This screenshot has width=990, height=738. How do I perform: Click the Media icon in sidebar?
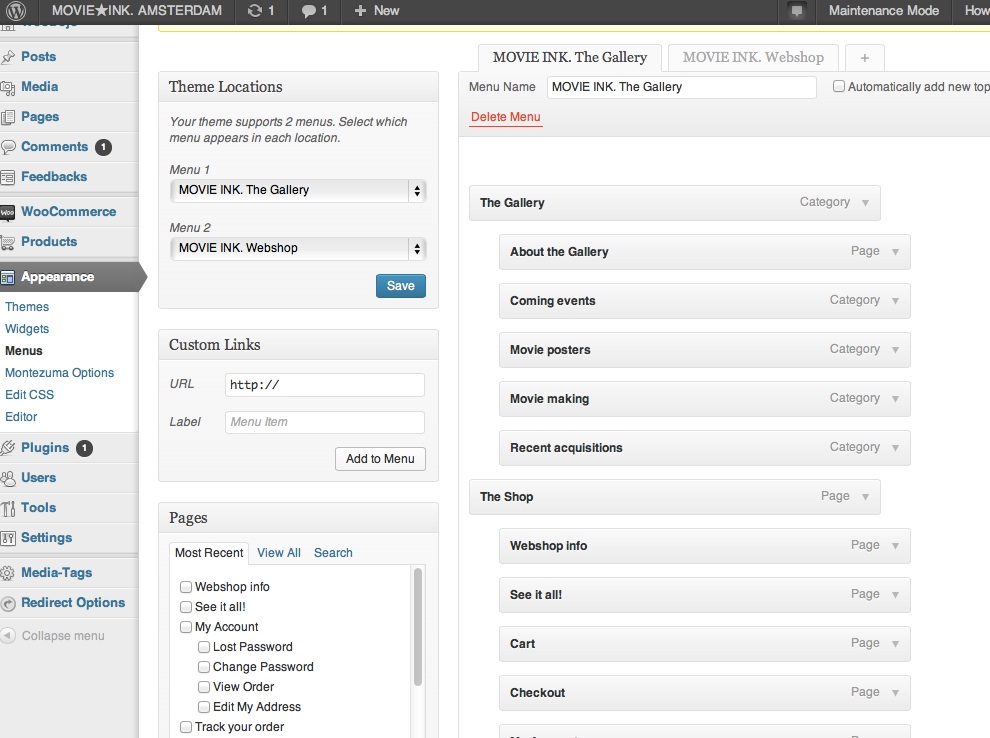click(8, 87)
